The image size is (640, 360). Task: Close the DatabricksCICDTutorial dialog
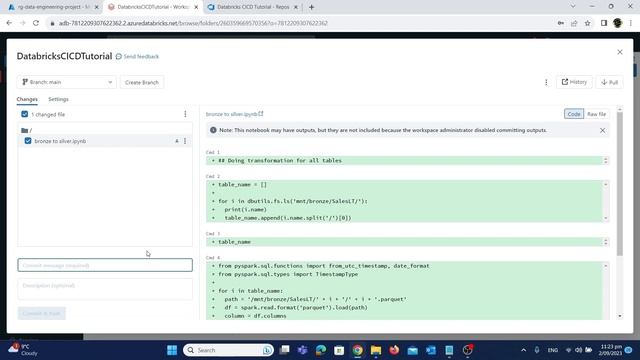point(620,52)
